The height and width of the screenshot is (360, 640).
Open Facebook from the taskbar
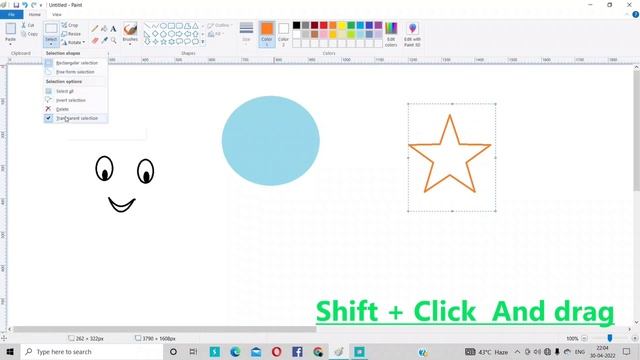pos(297,352)
